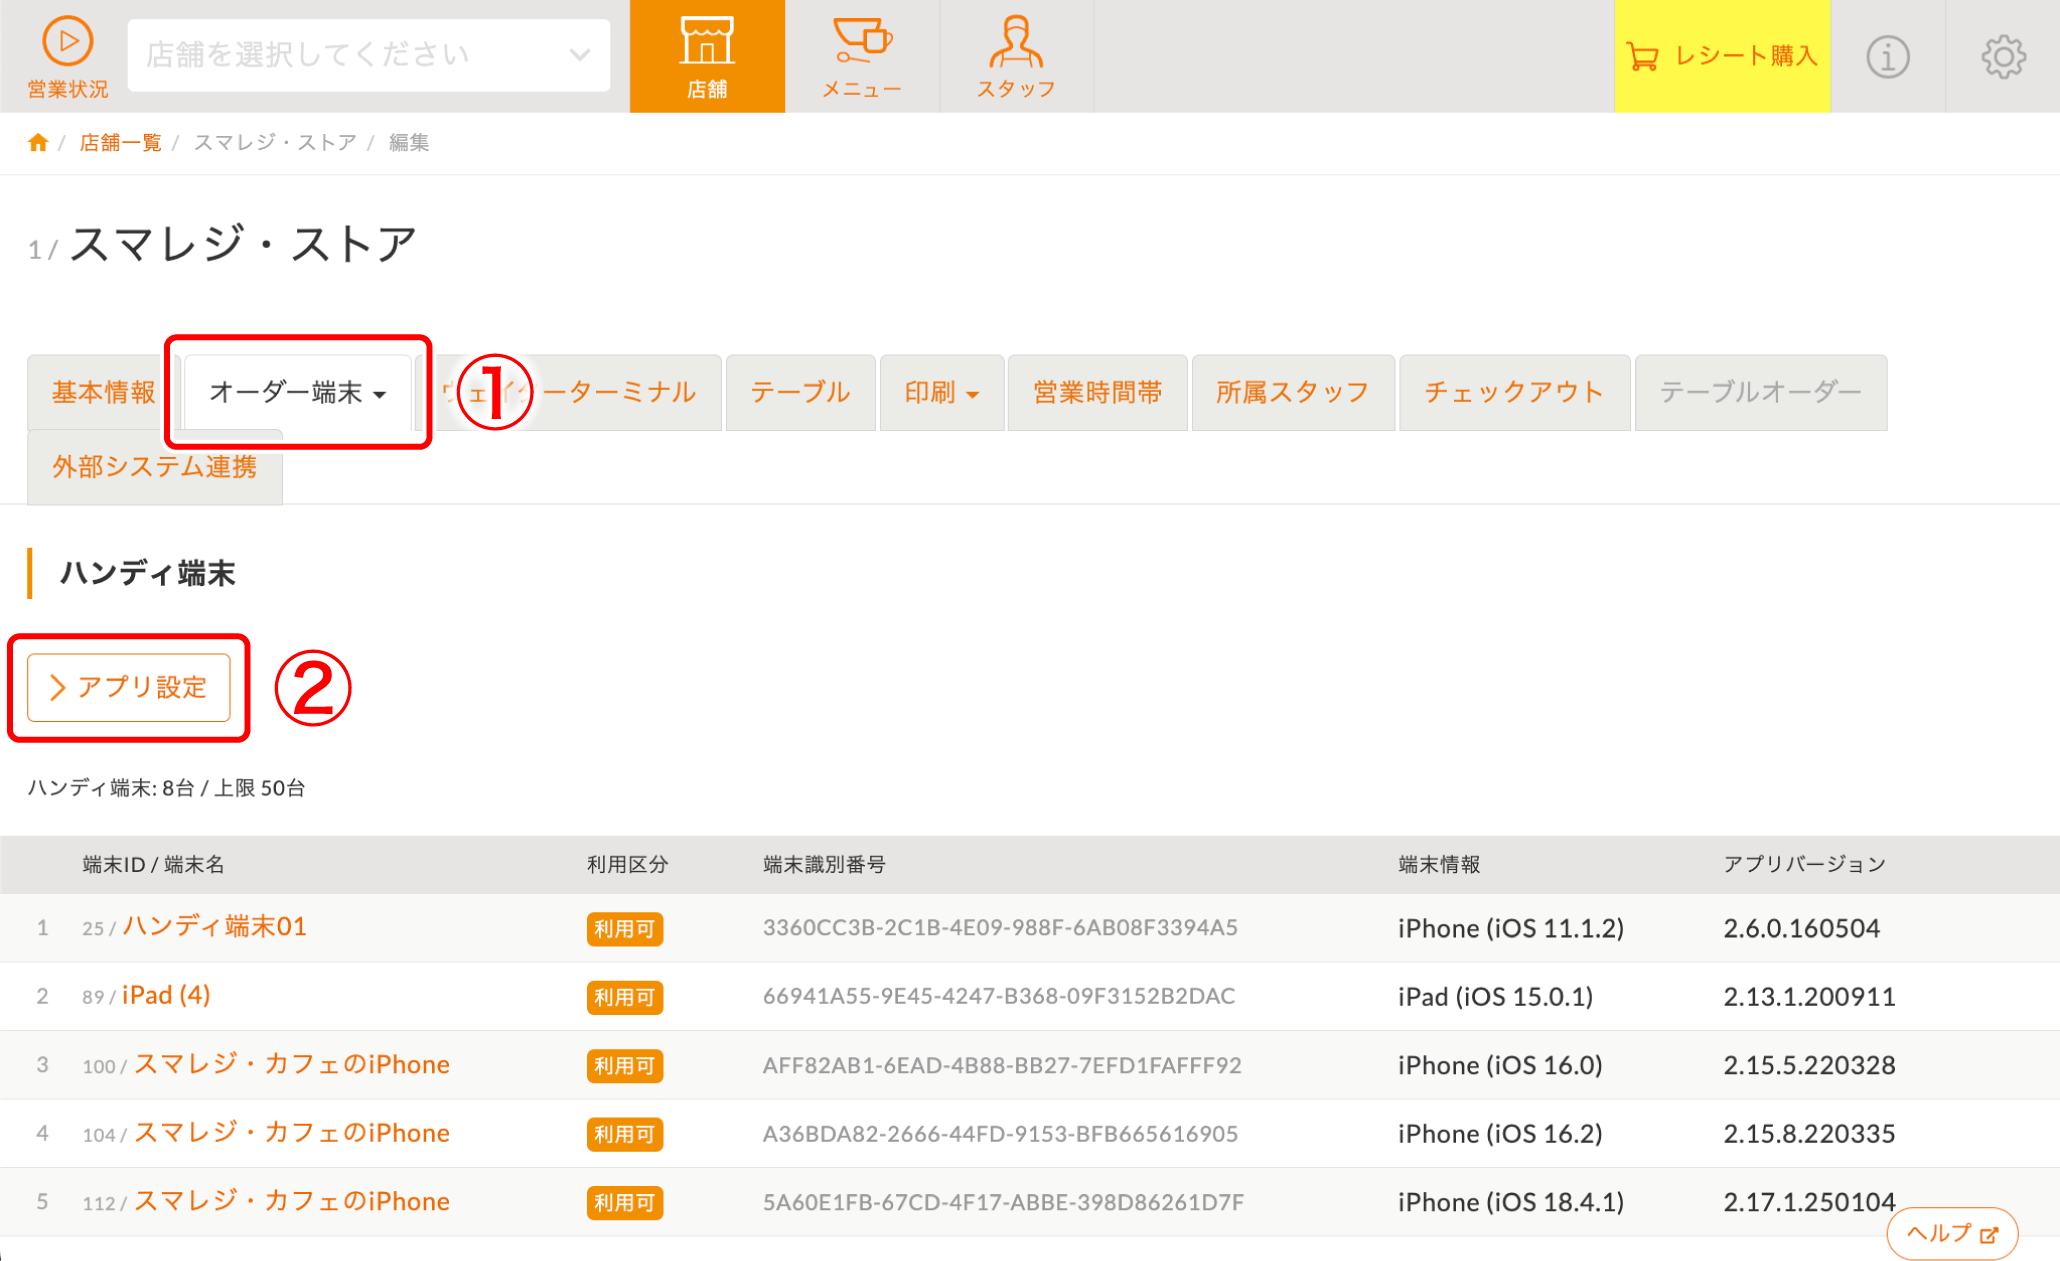Screen dimensions: 2060x1261
Task: Click identifier 5A60E1FB-67CD-4F17-ABBE-398D86261D7F
Action: 1003,1202
